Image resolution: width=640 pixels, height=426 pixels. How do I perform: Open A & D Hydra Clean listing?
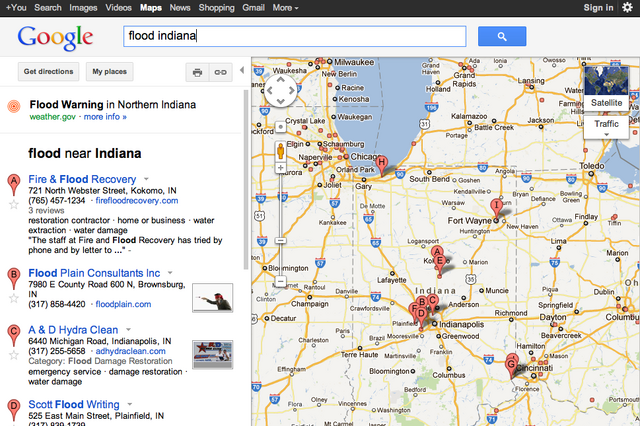[x=73, y=330]
